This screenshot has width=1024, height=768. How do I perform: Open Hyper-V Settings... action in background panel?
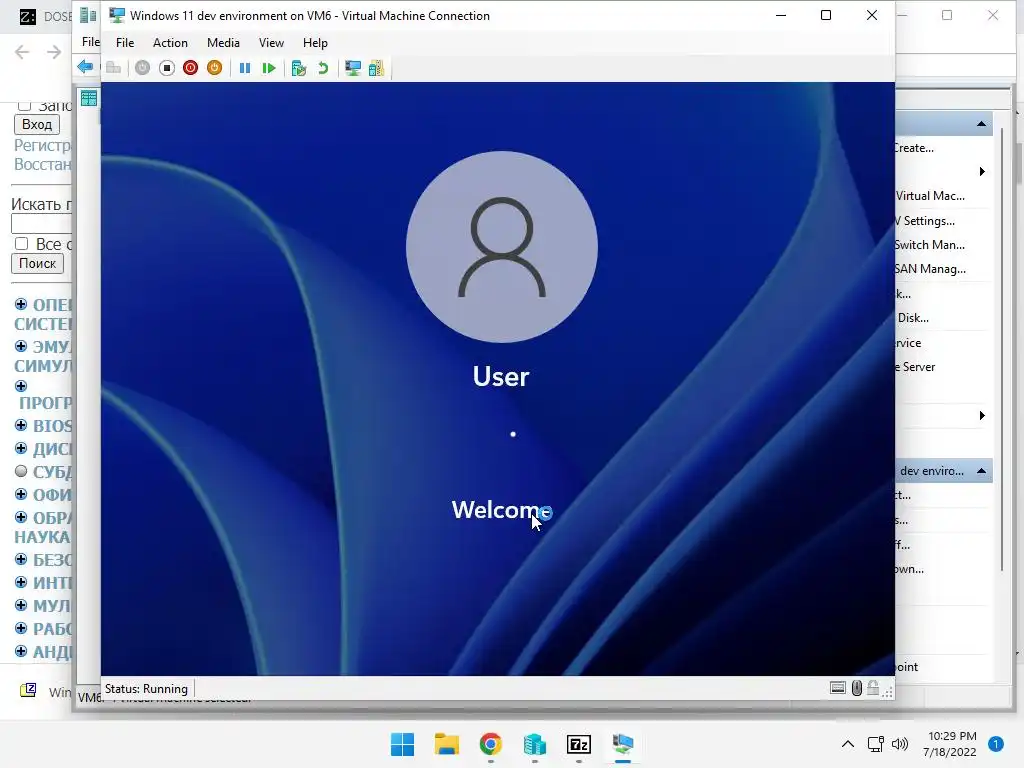(925, 221)
